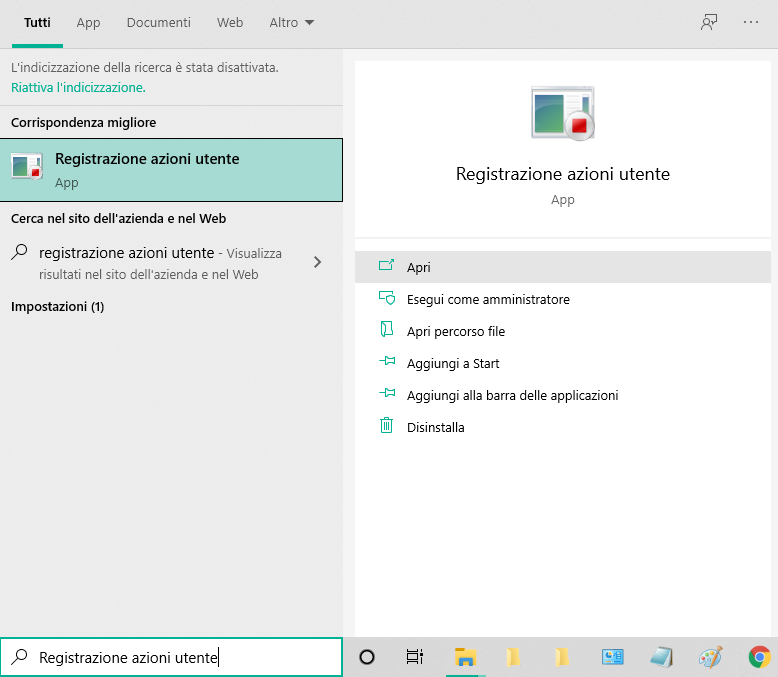Switch to the Documenti tab
Viewport: 778px width, 677px height.
[158, 22]
